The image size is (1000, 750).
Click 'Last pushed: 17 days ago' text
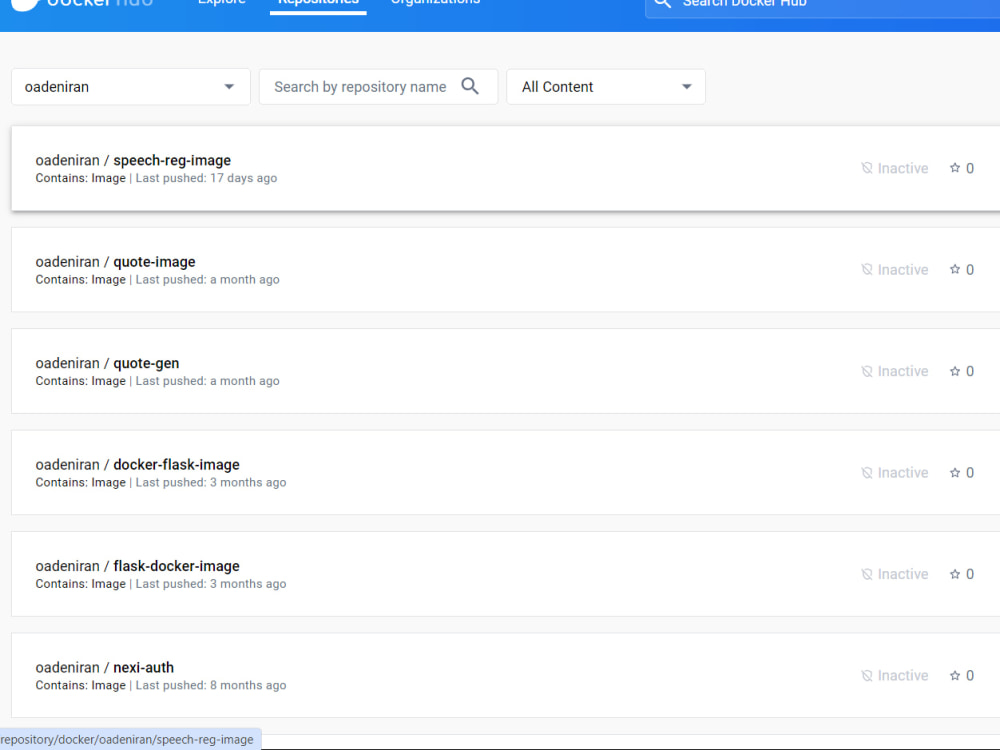(207, 178)
